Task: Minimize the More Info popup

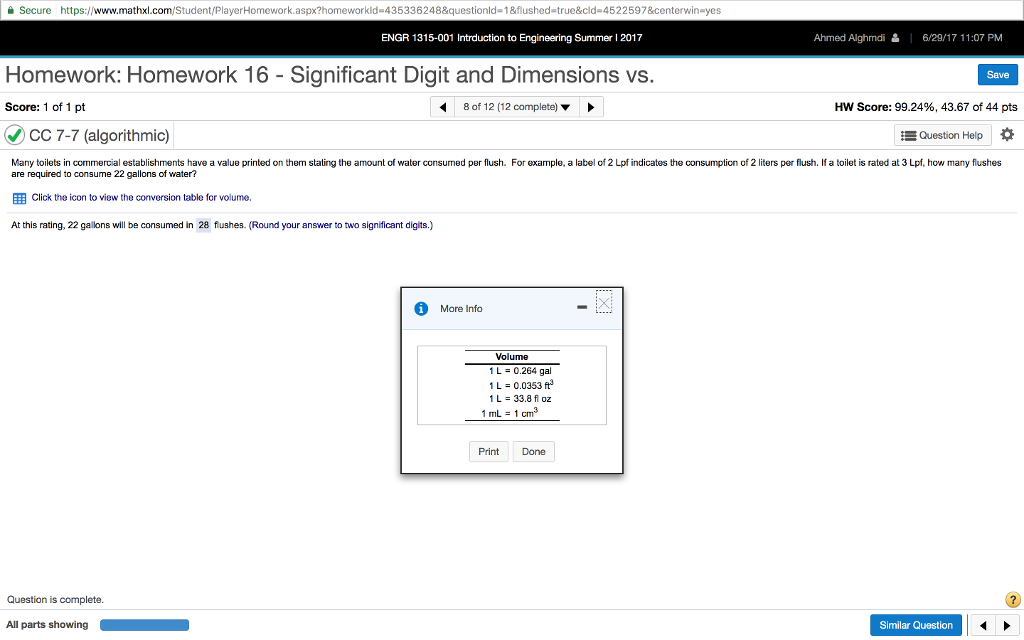Action: point(581,308)
